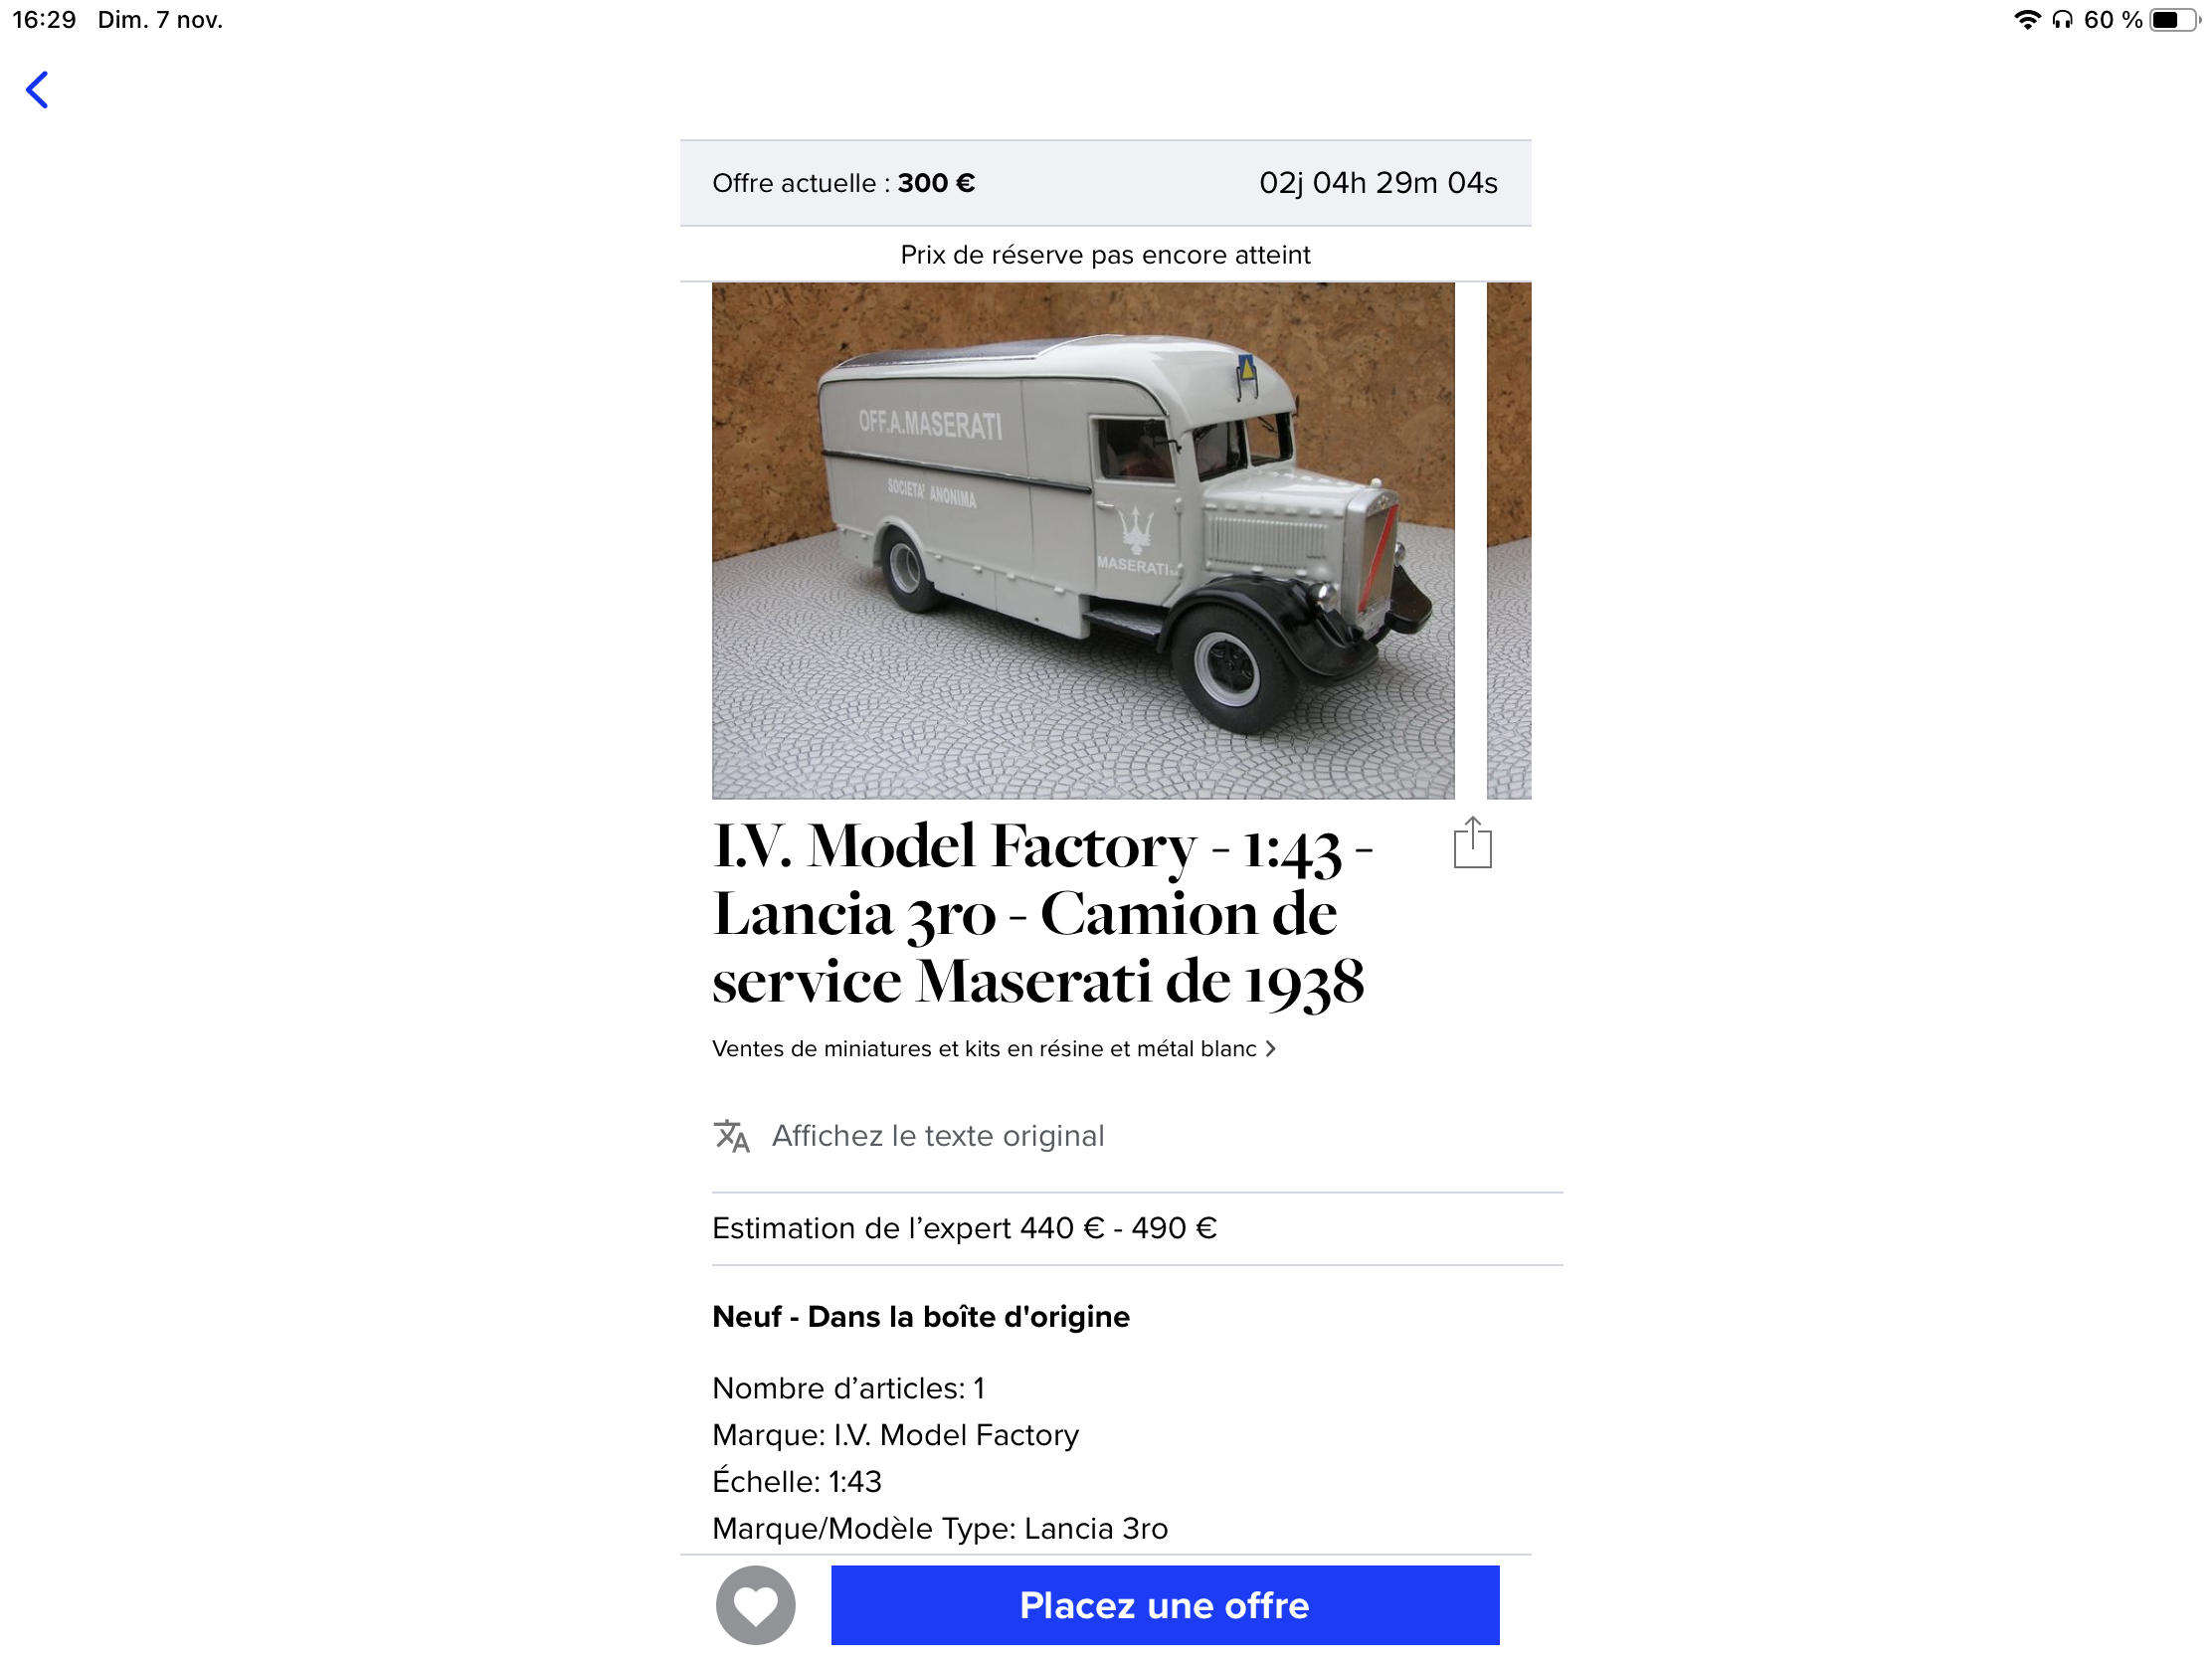2212x1659 pixels.
Task: Tap the Prix de réserve pas encore atteint notice
Action: point(1105,255)
